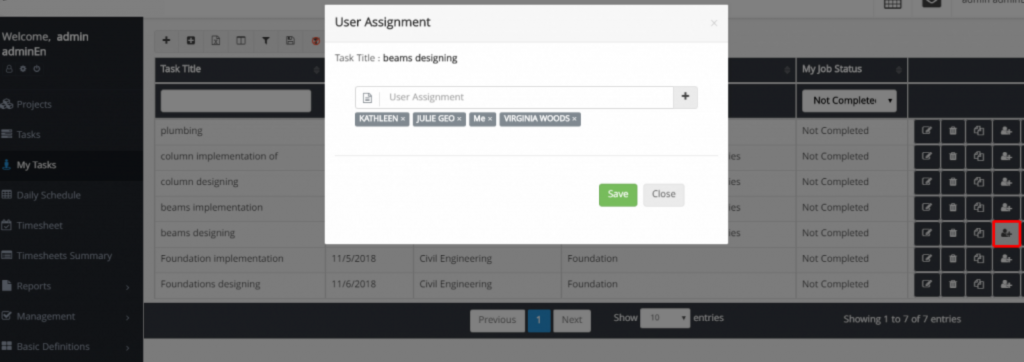
Task: Click copy icon in Foundation implementation row
Action: point(979,258)
